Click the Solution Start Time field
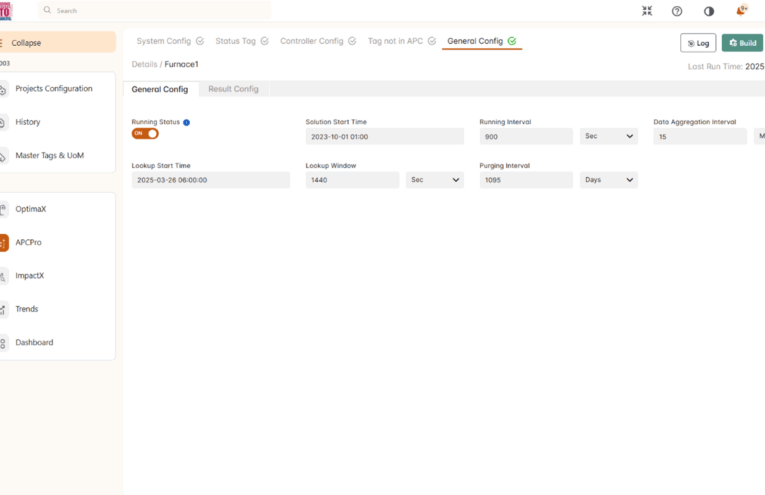The image size is (765, 495). [x=385, y=136]
